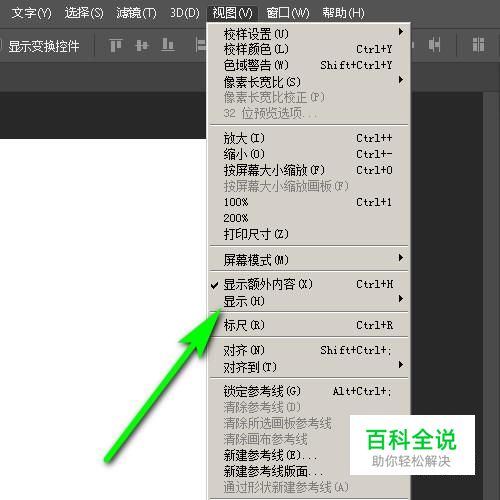500x500 pixels.
Task: Close the 视图(V) menu in menu bar
Action: pos(232,13)
